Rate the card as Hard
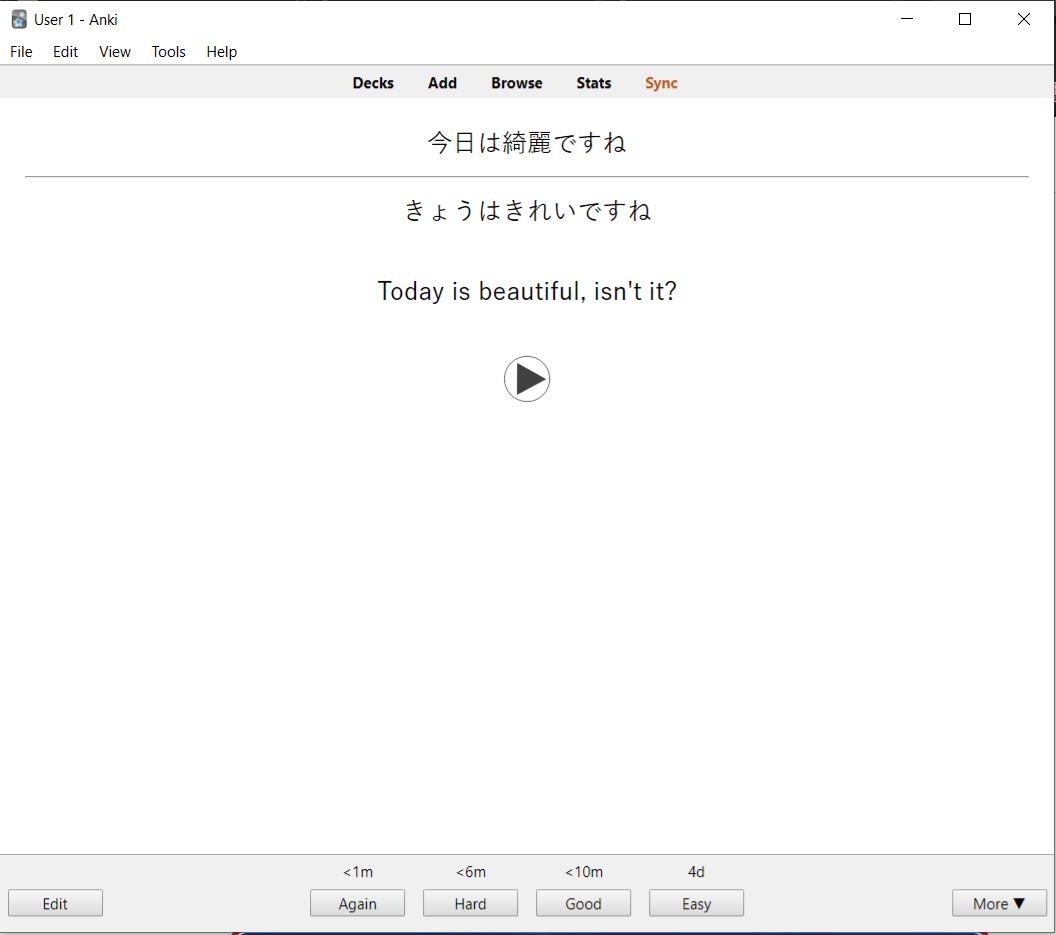 coord(471,903)
